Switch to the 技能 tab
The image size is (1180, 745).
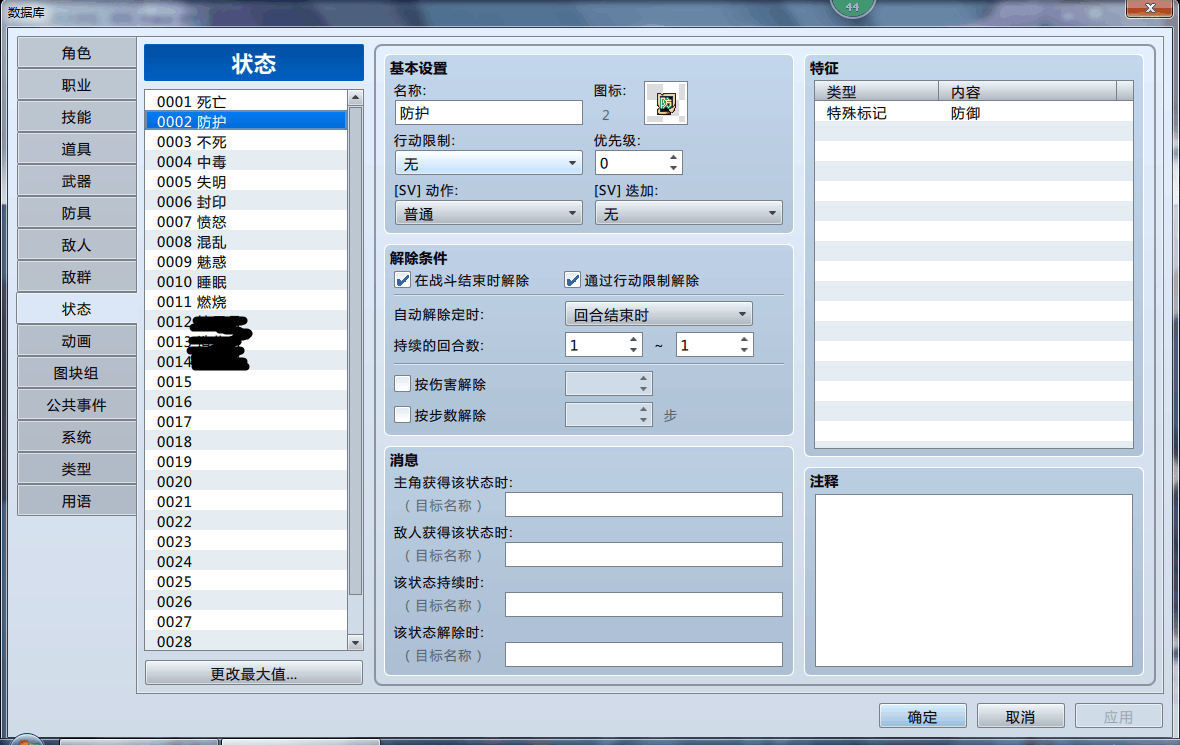click(77, 117)
